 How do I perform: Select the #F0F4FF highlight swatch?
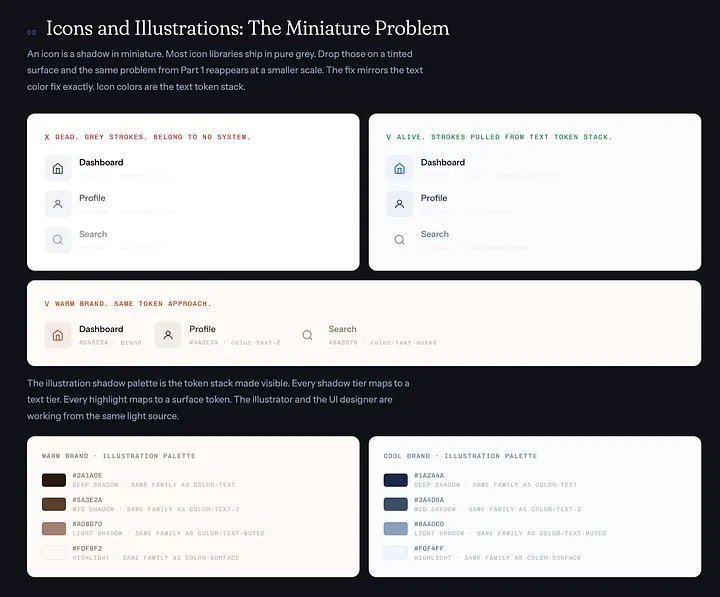[395, 553]
